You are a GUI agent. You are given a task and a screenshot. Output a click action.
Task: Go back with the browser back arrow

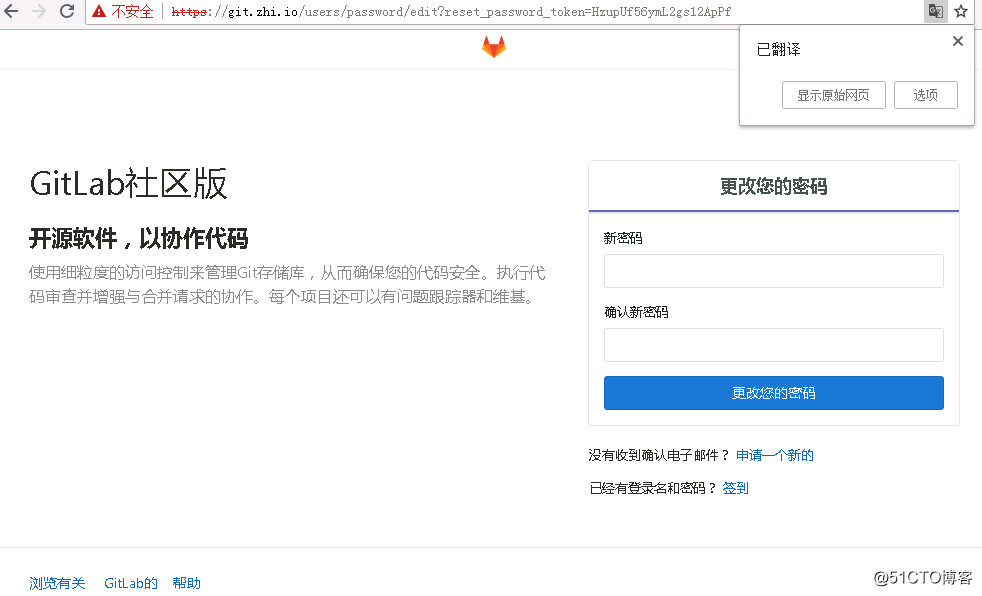point(11,11)
